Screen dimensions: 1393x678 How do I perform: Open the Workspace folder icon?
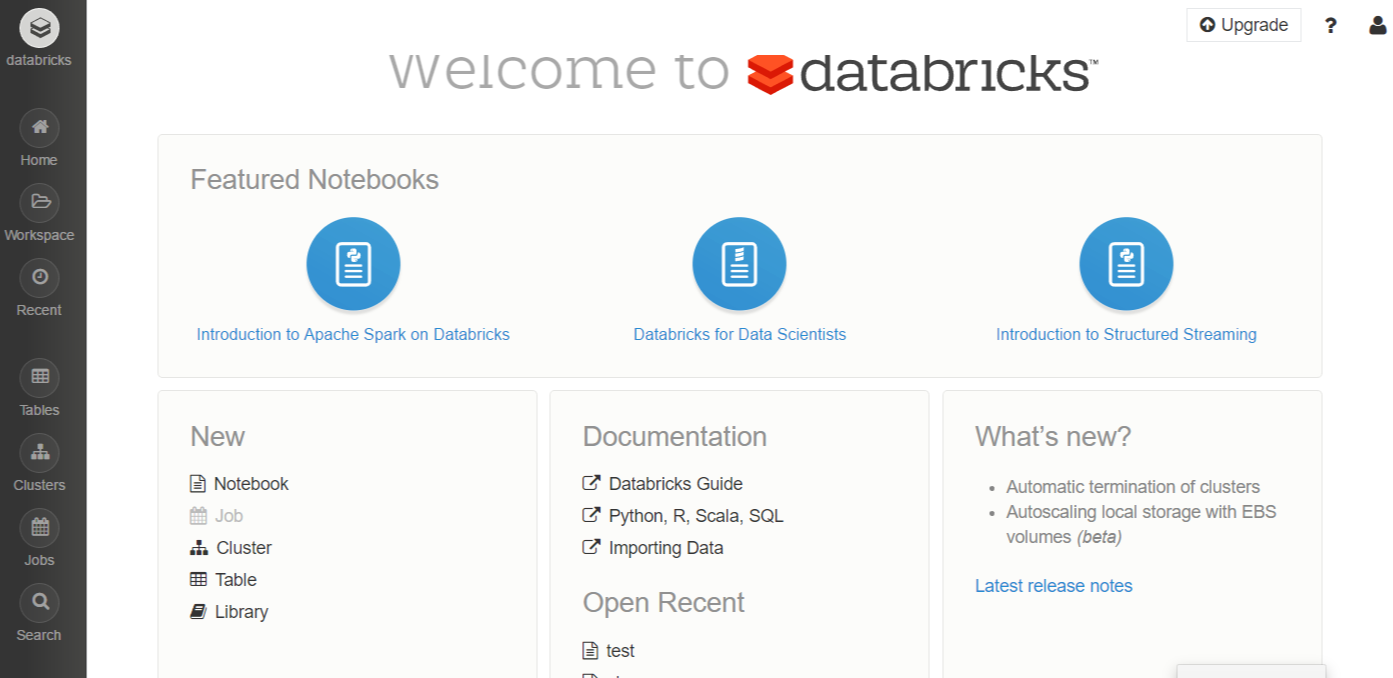point(39,202)
